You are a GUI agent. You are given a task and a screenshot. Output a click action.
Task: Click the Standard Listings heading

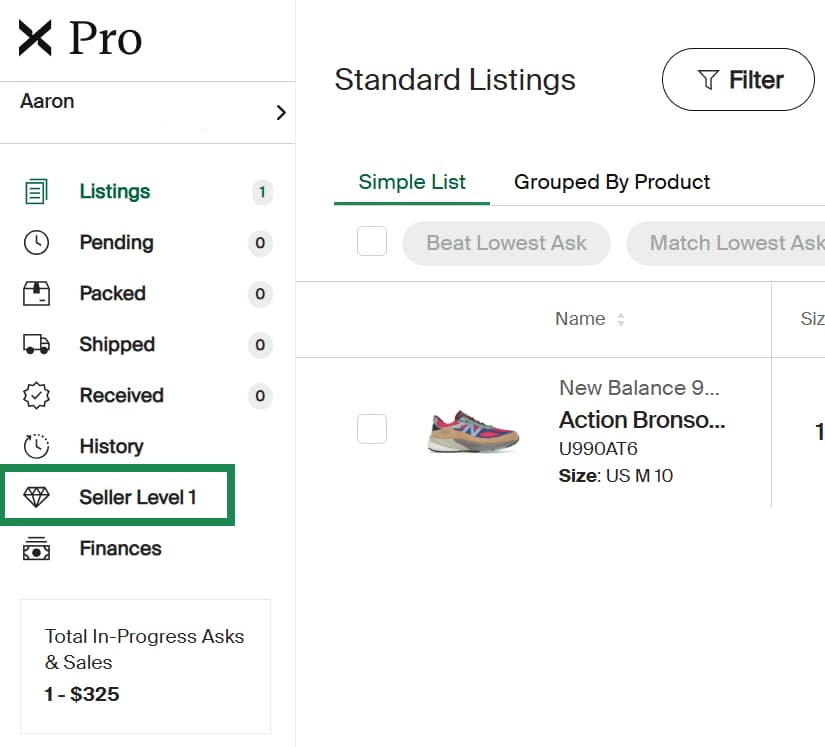coord(455,80)
